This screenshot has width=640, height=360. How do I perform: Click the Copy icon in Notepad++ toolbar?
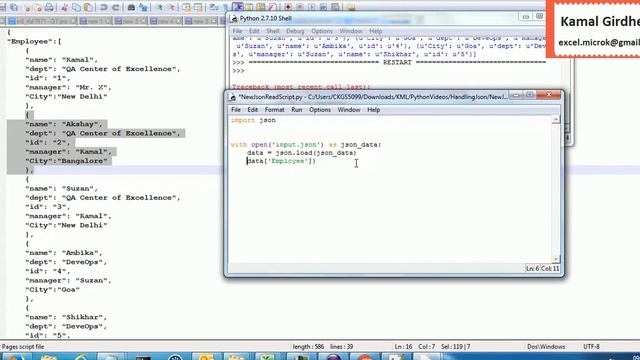(76, 7)
